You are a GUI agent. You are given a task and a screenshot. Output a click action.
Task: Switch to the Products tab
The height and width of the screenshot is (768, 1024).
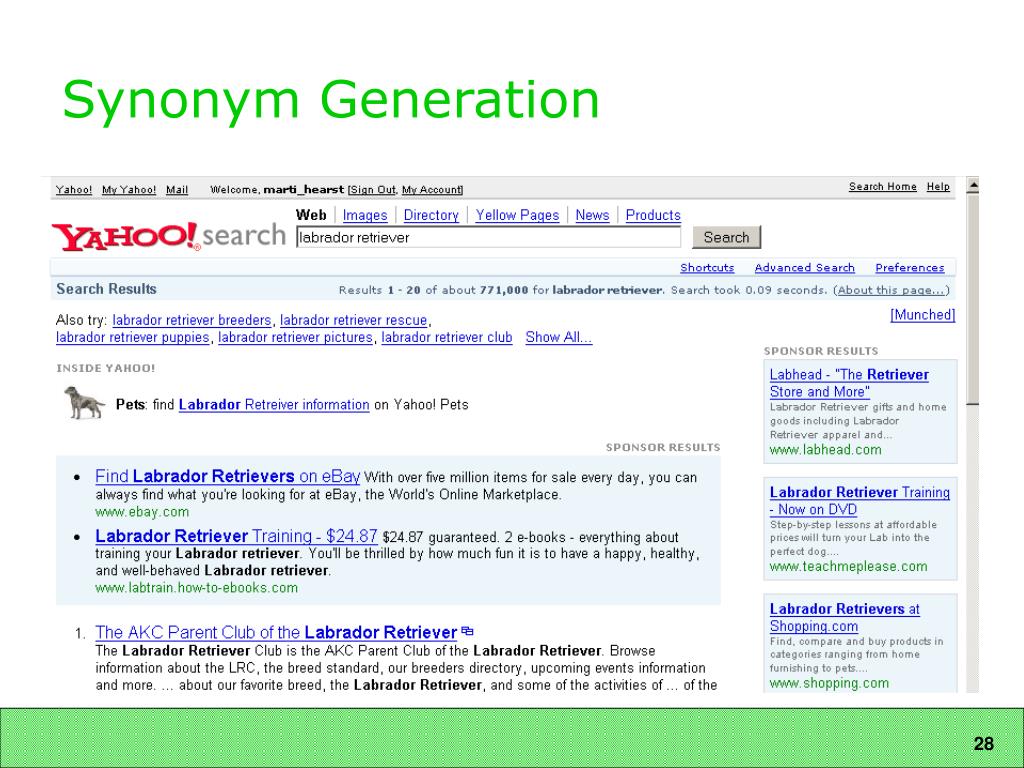click(653, 216)
